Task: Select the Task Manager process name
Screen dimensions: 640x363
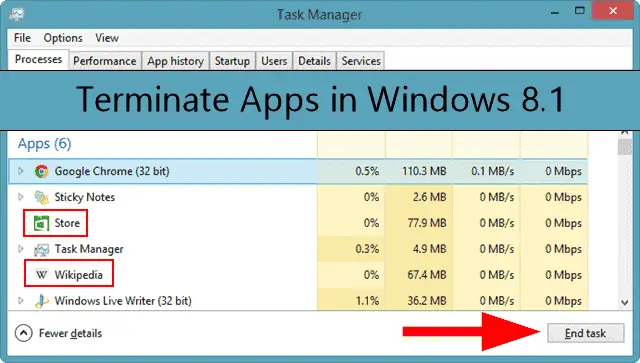Action: (89, 249)
